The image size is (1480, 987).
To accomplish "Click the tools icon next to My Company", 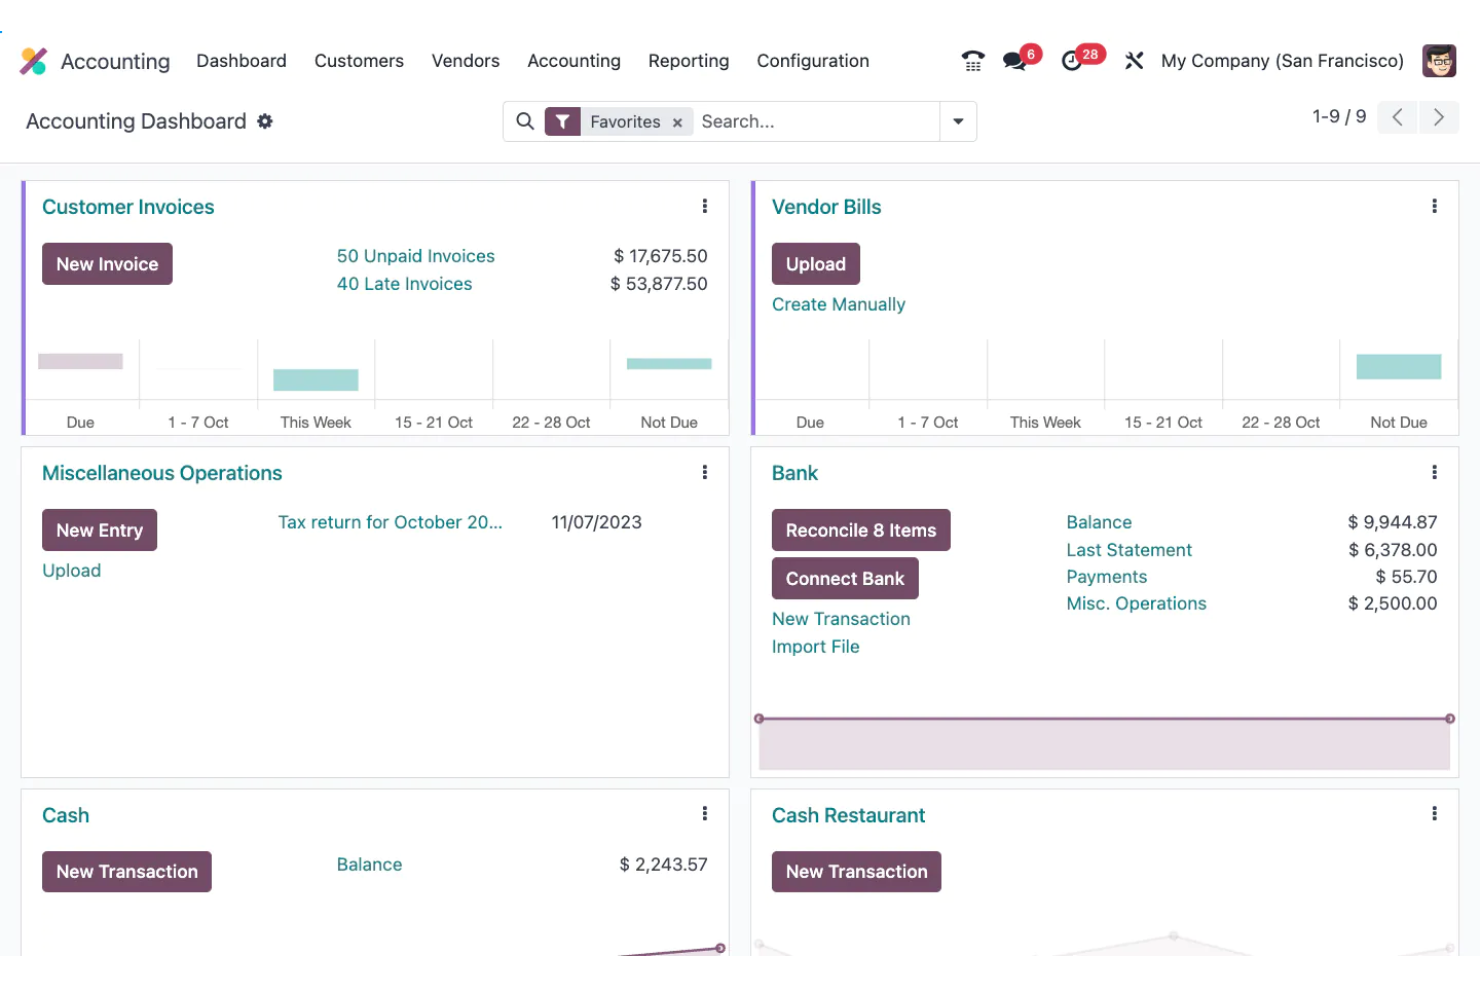I will [x=1134, y=60].
